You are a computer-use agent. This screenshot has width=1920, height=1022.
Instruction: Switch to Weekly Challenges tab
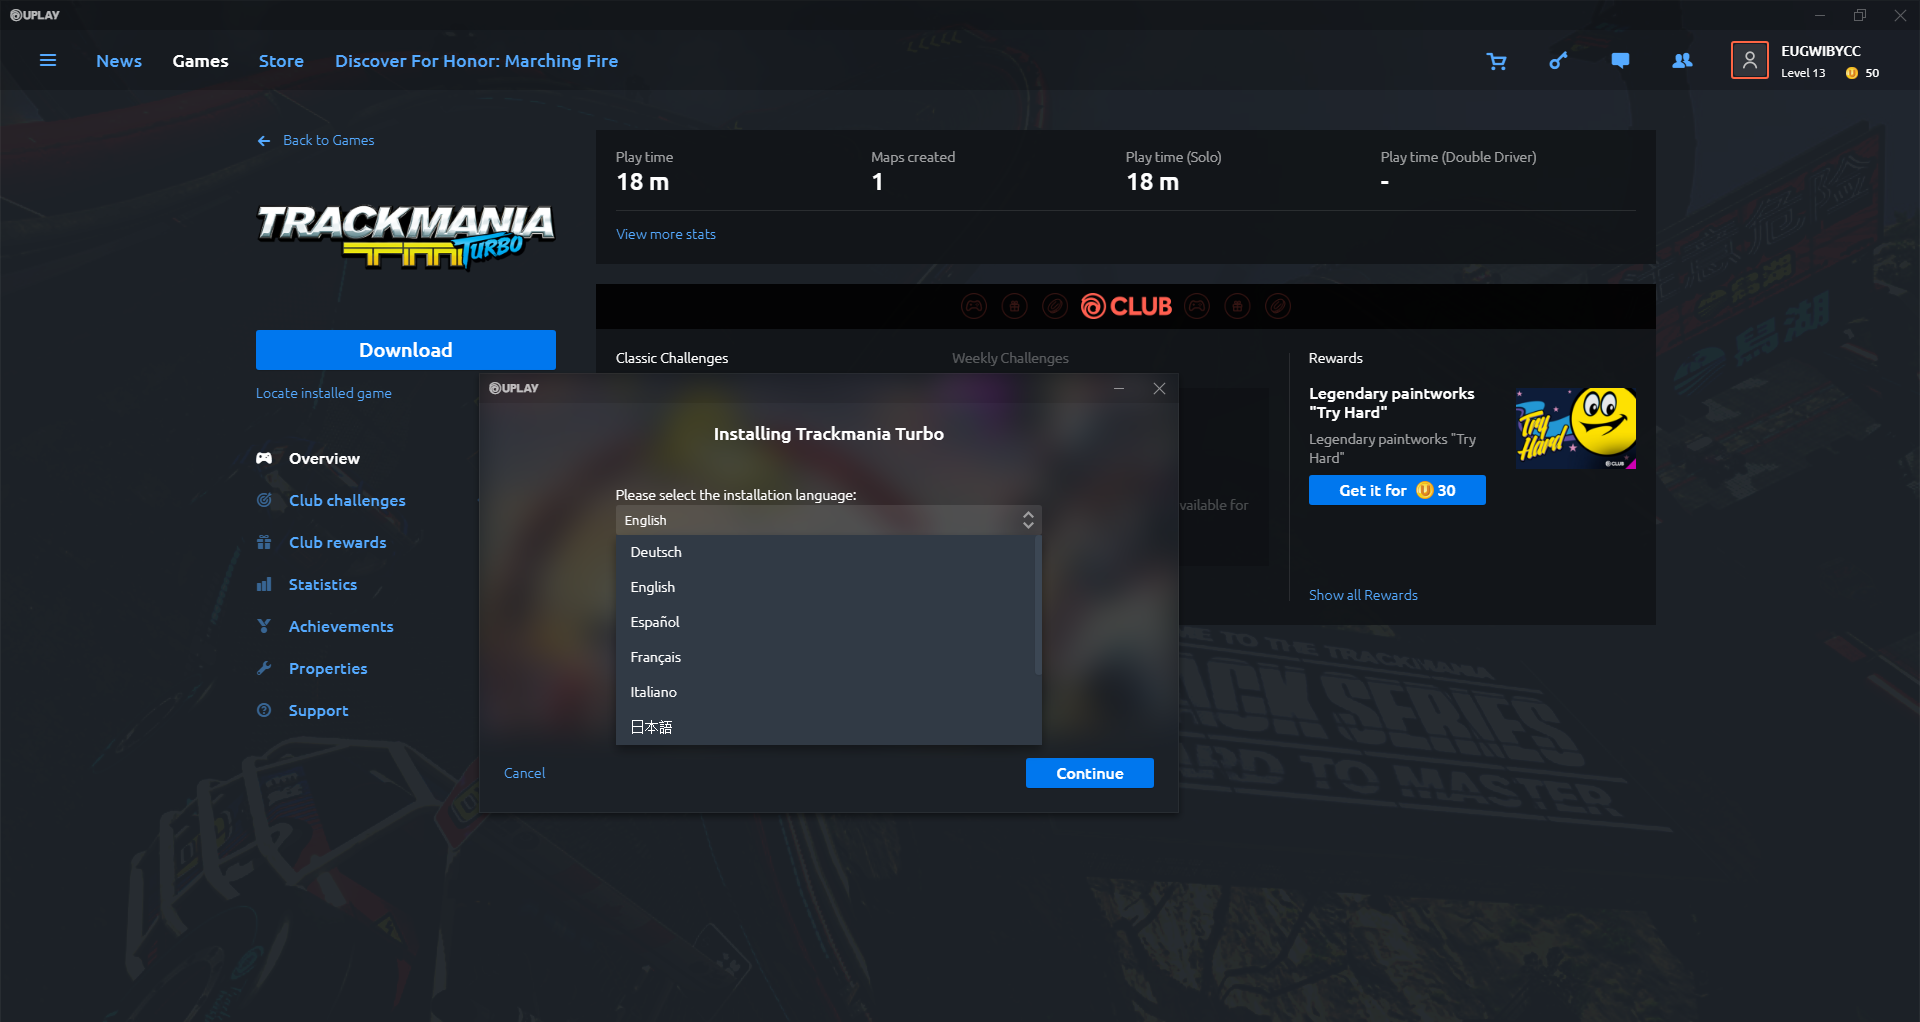pyautogui.click(x=1010, y=358)
